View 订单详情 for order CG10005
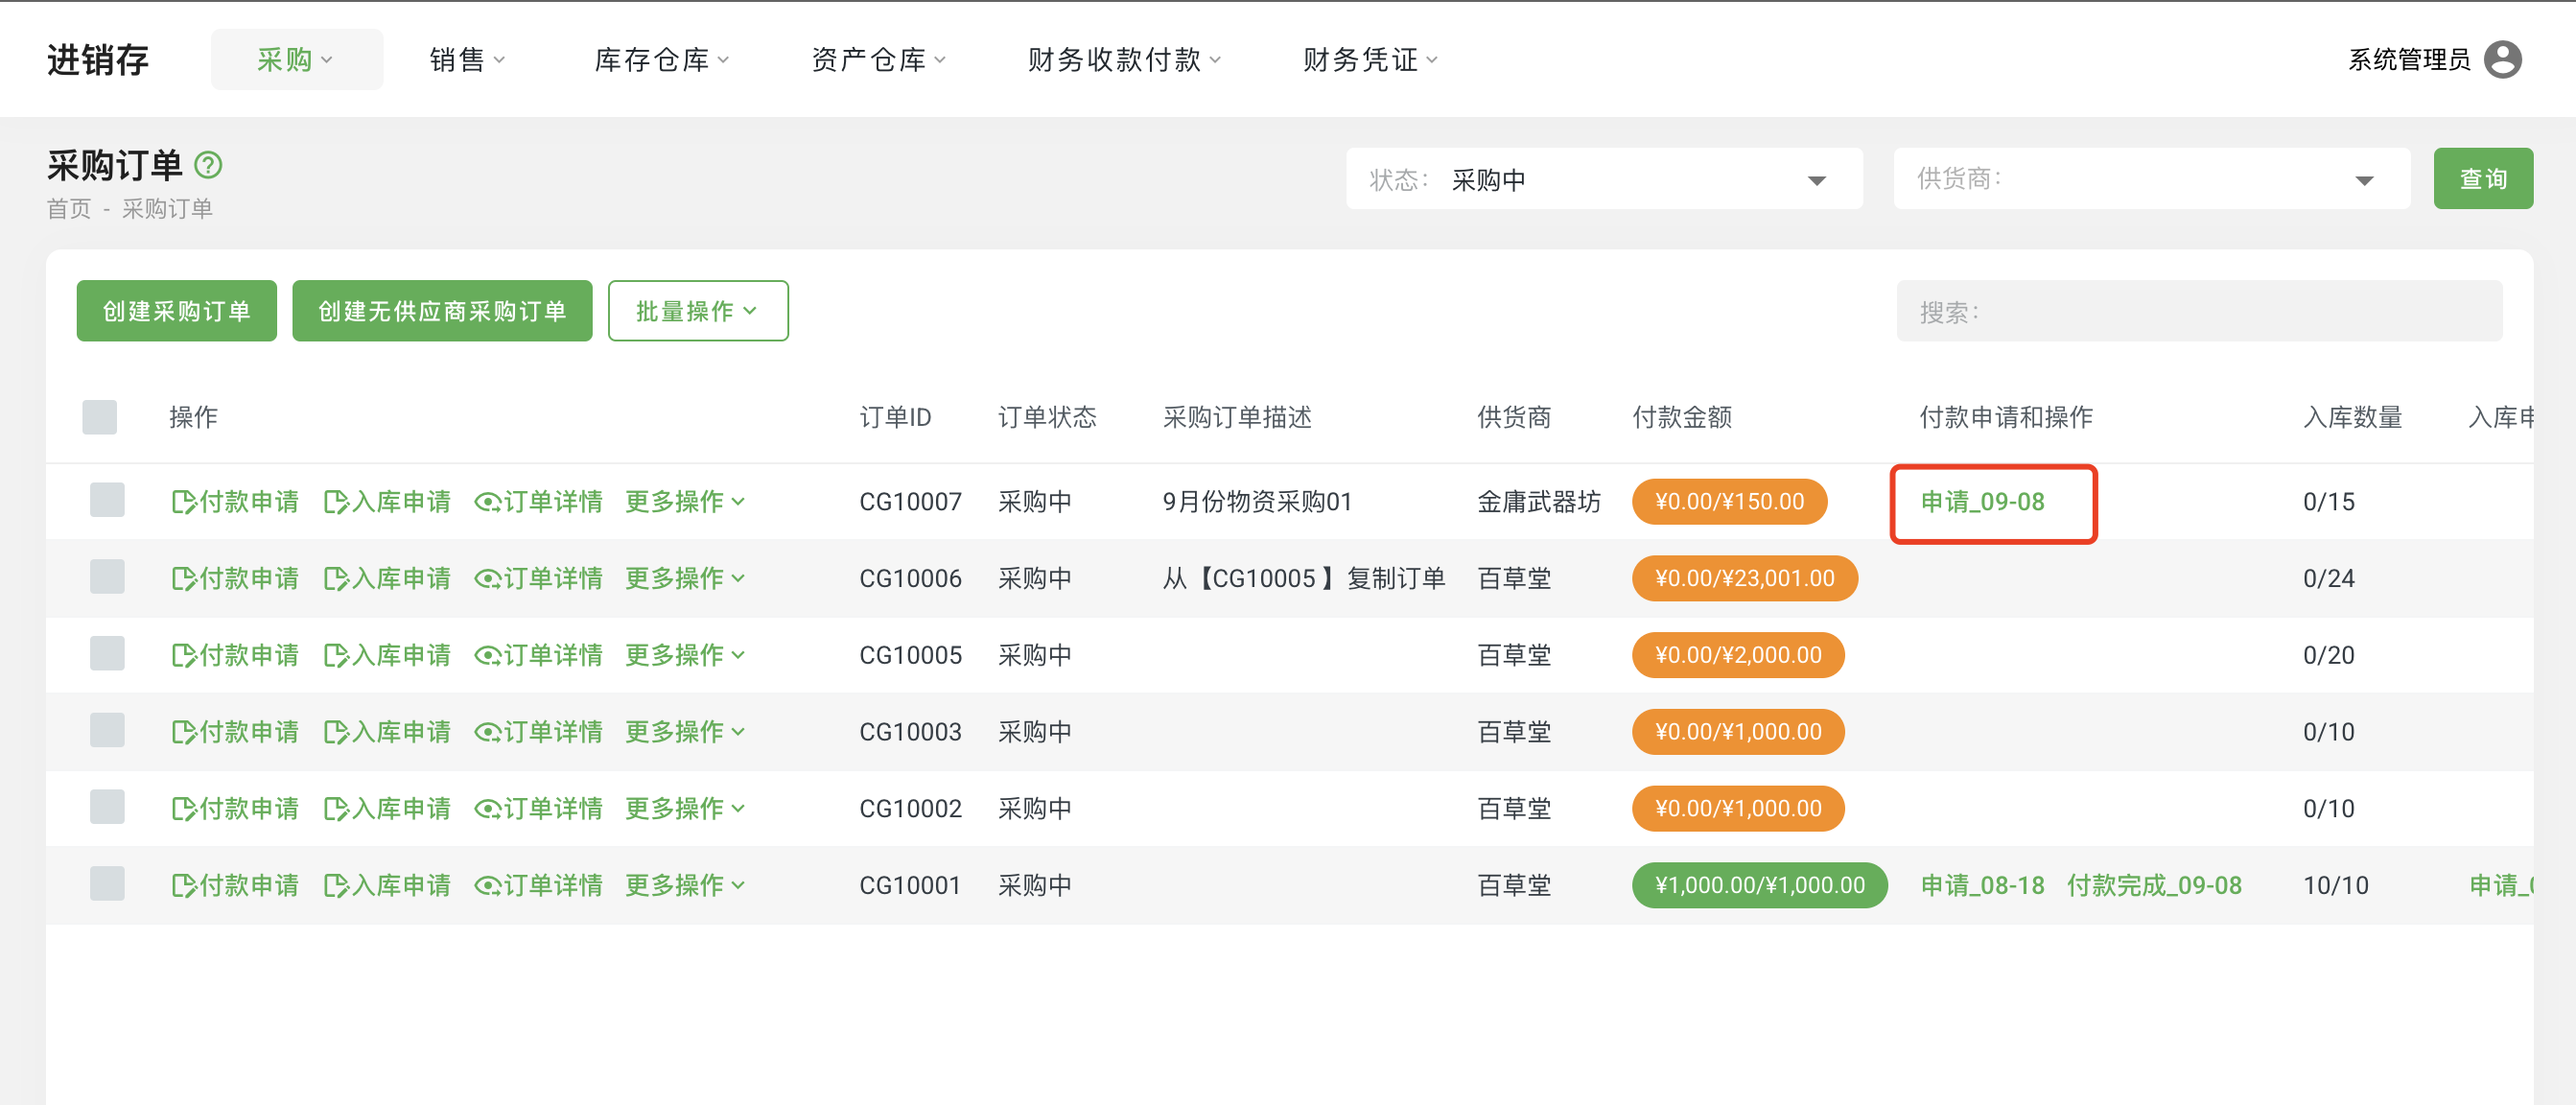Viewport: 2576px width, 1105px height. point(542,655)
